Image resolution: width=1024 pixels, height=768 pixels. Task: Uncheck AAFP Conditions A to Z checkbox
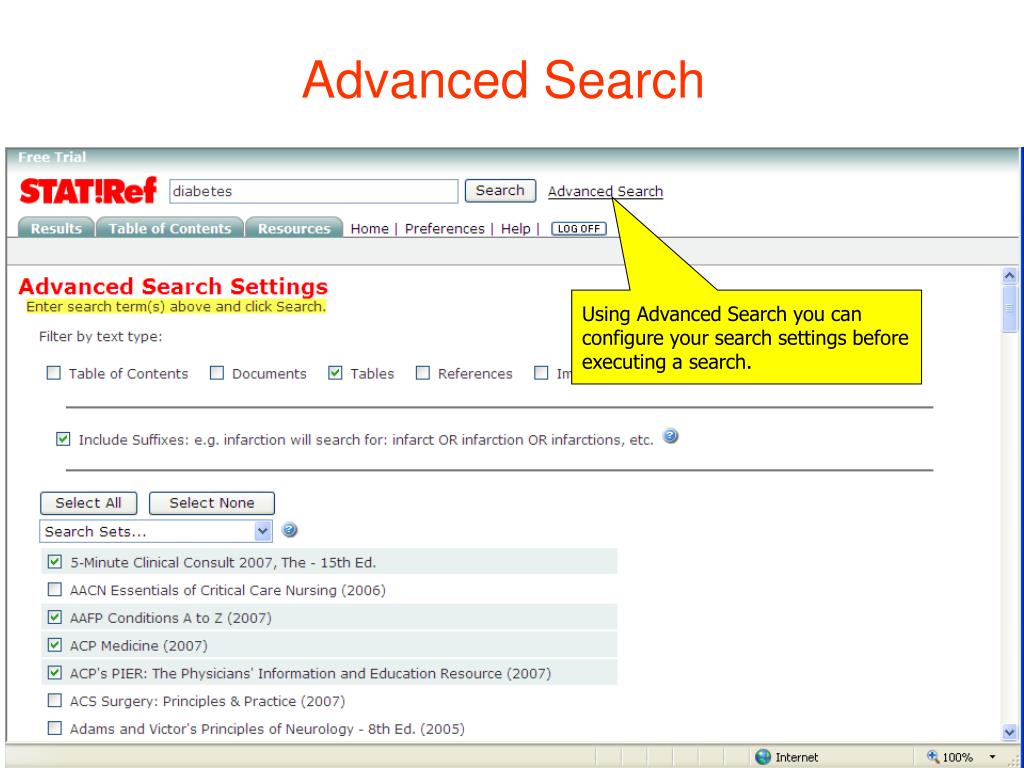55,617
